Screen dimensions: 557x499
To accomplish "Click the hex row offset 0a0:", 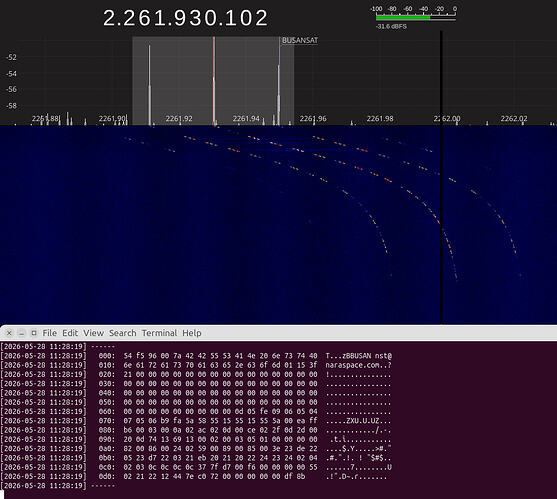I will pyautogui.click(x=107, y=449).
